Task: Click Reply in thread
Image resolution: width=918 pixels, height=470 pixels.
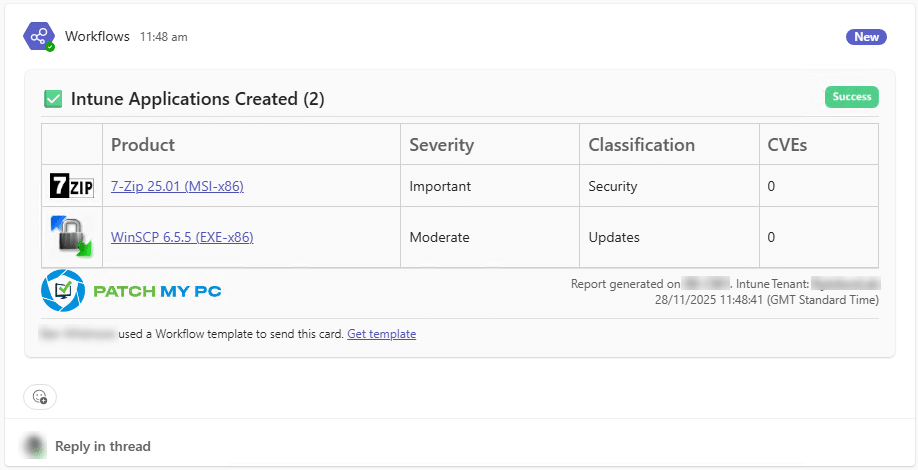Action: click(102, 446)
